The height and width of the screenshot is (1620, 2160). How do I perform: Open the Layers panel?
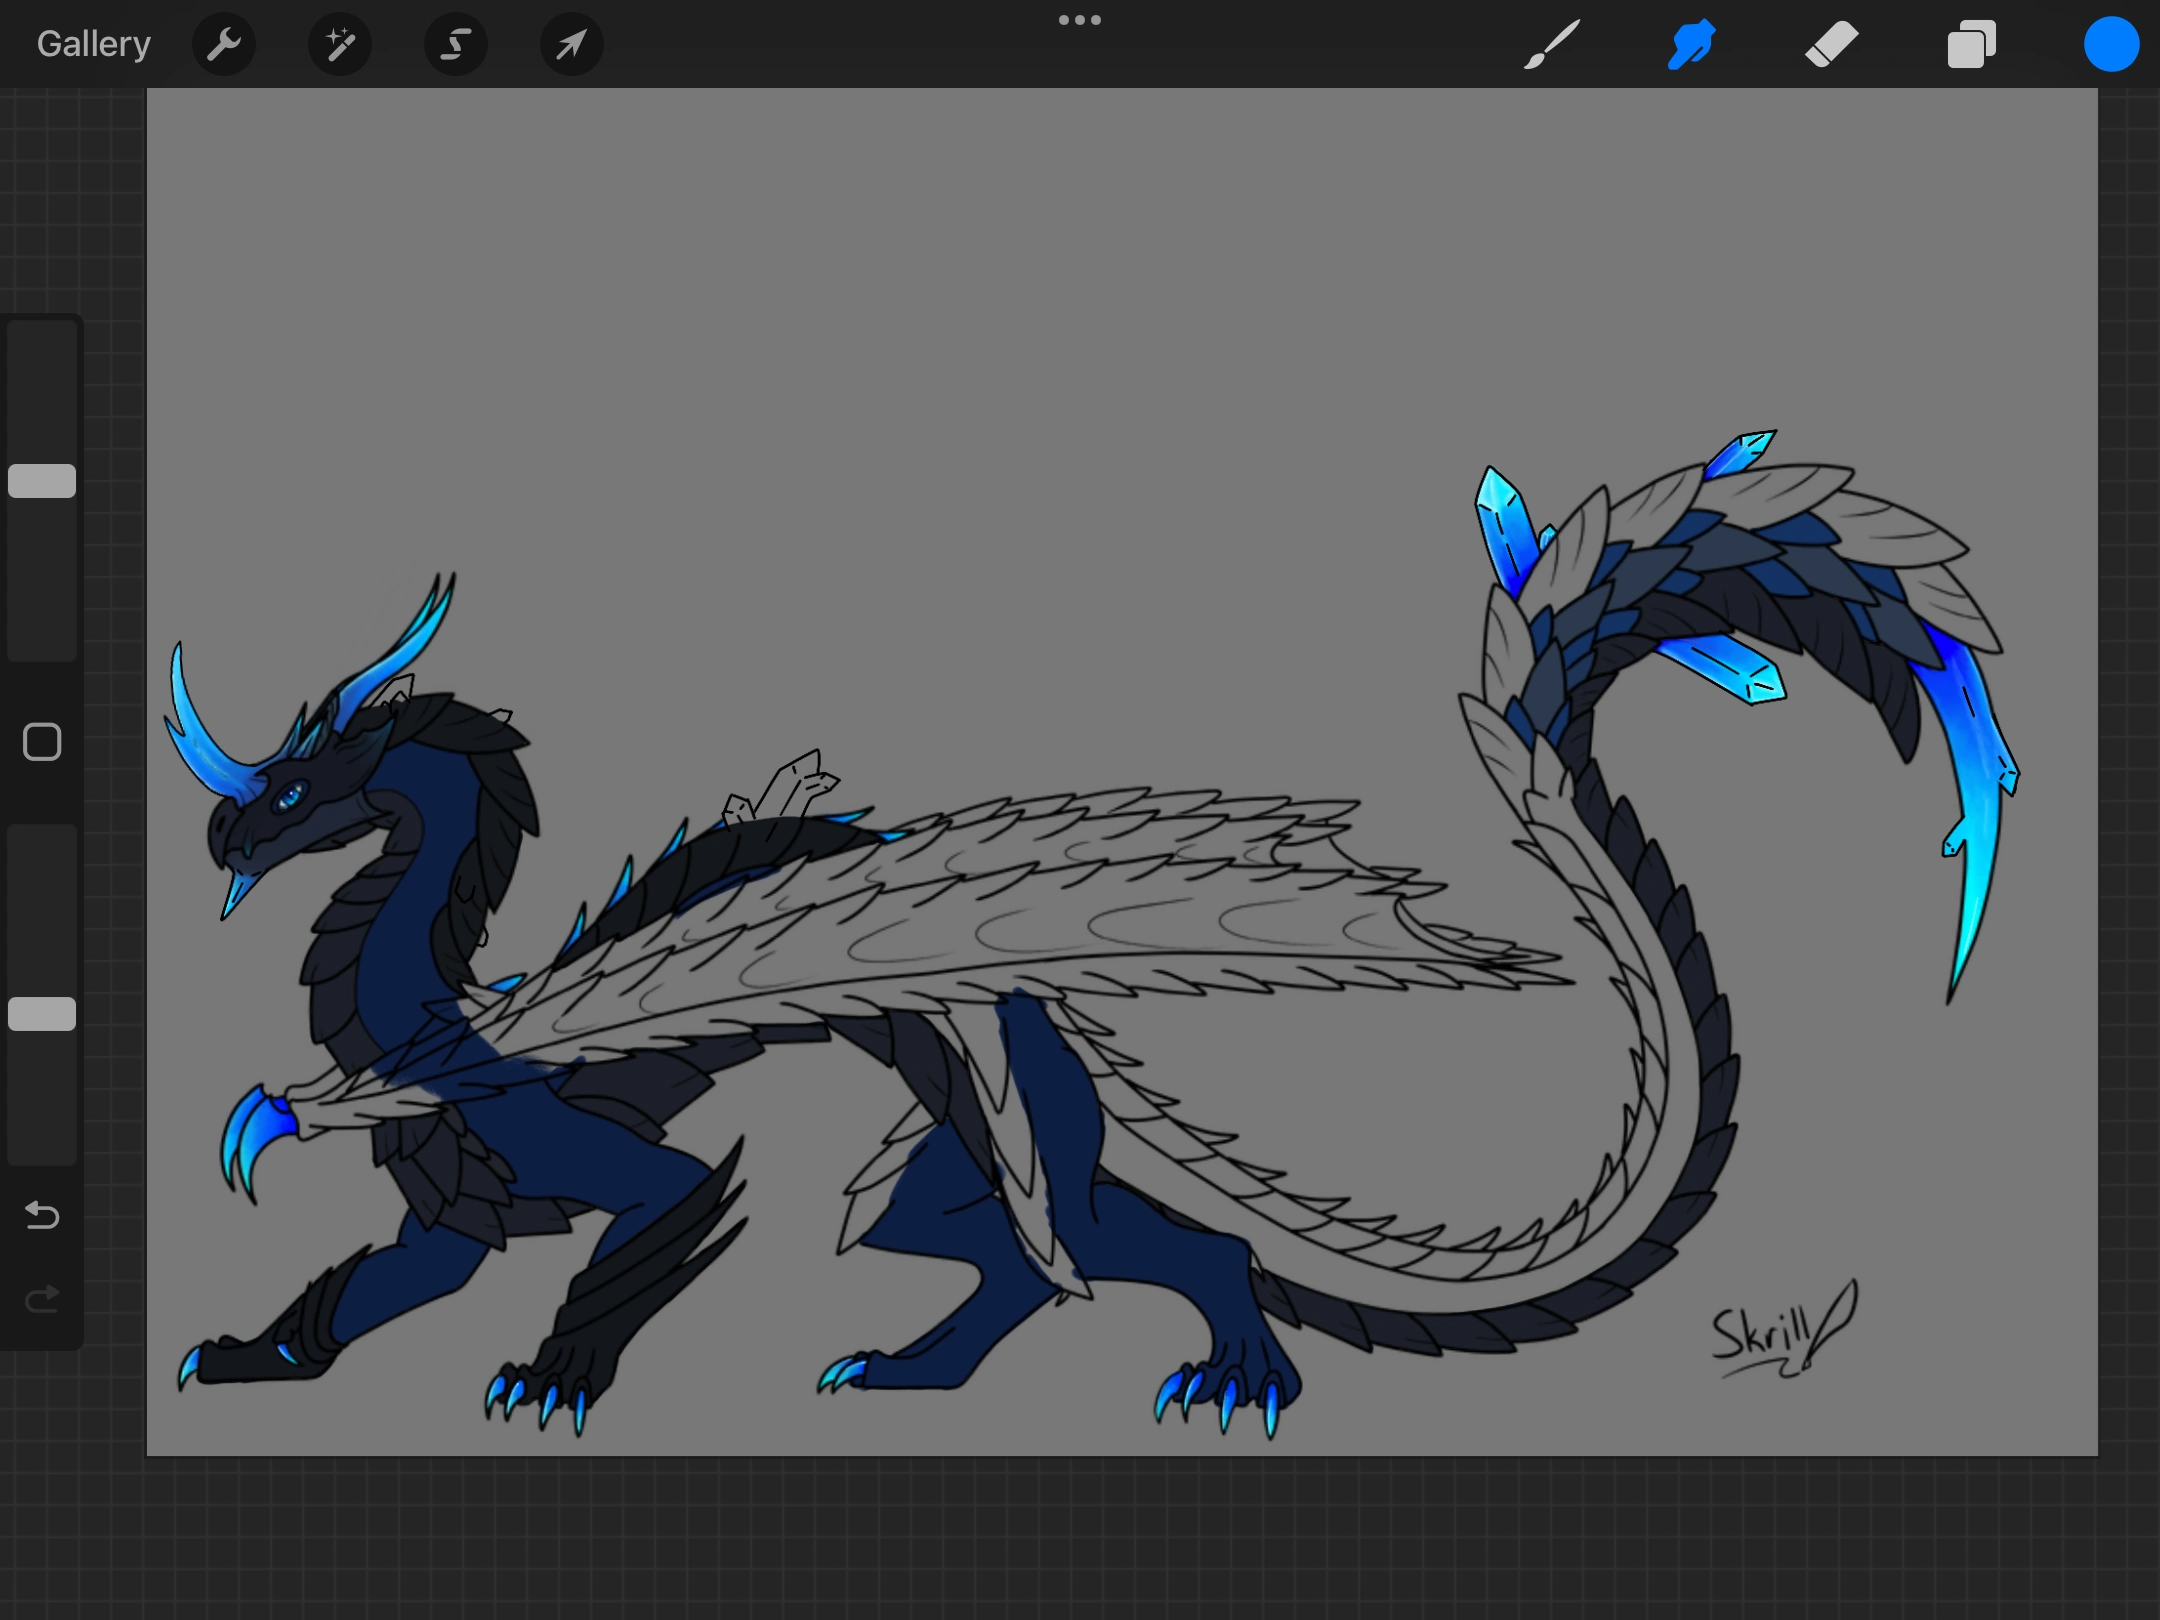point(1971,43)
